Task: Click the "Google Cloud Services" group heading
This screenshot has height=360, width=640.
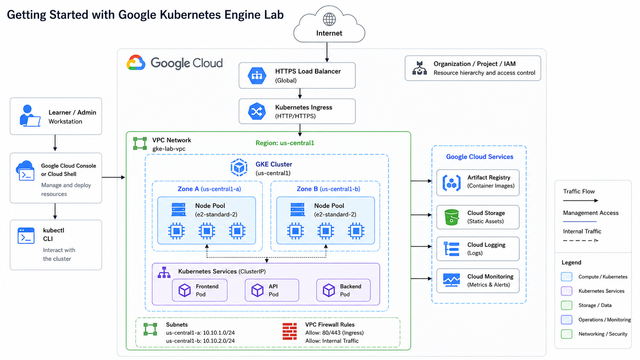Action: click(x=480, y=157)
